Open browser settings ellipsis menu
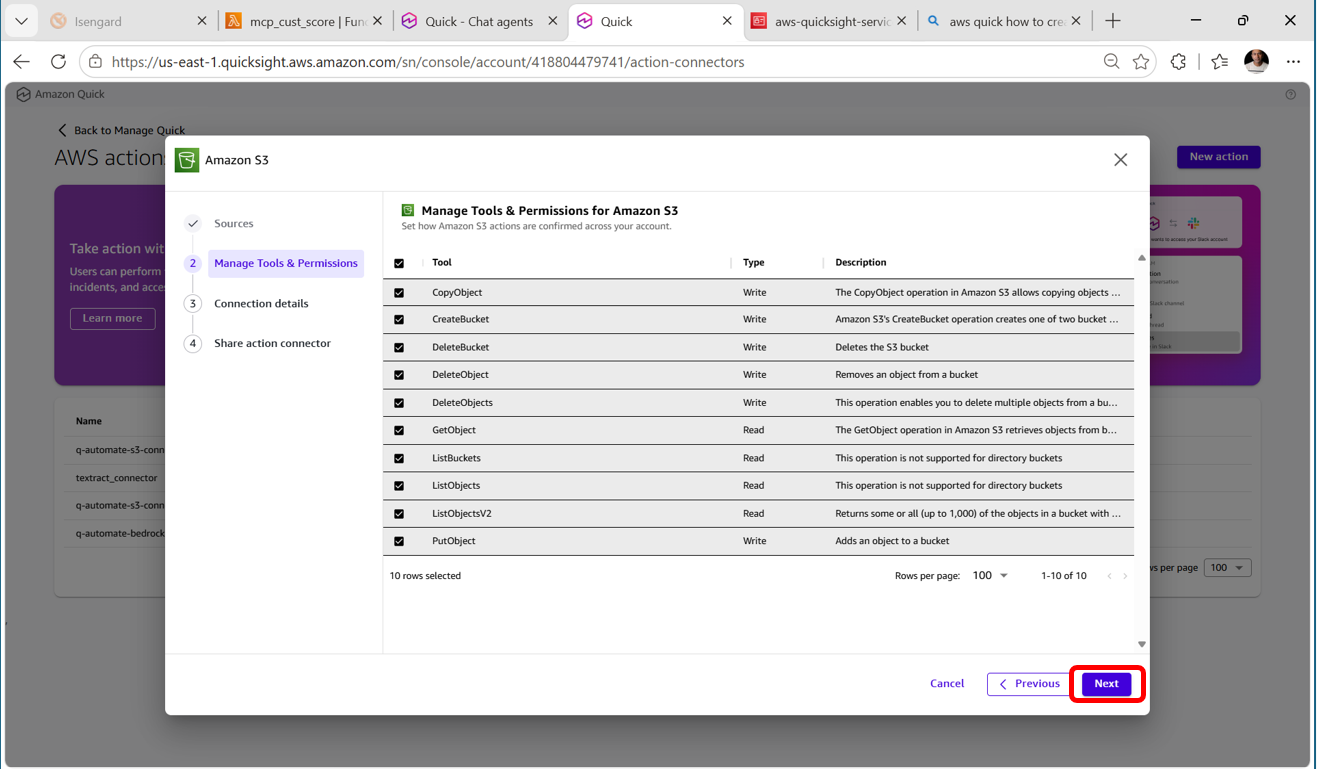Image resolution: width=1318 pixels, height=769 pixels. tap(1293, 62)
